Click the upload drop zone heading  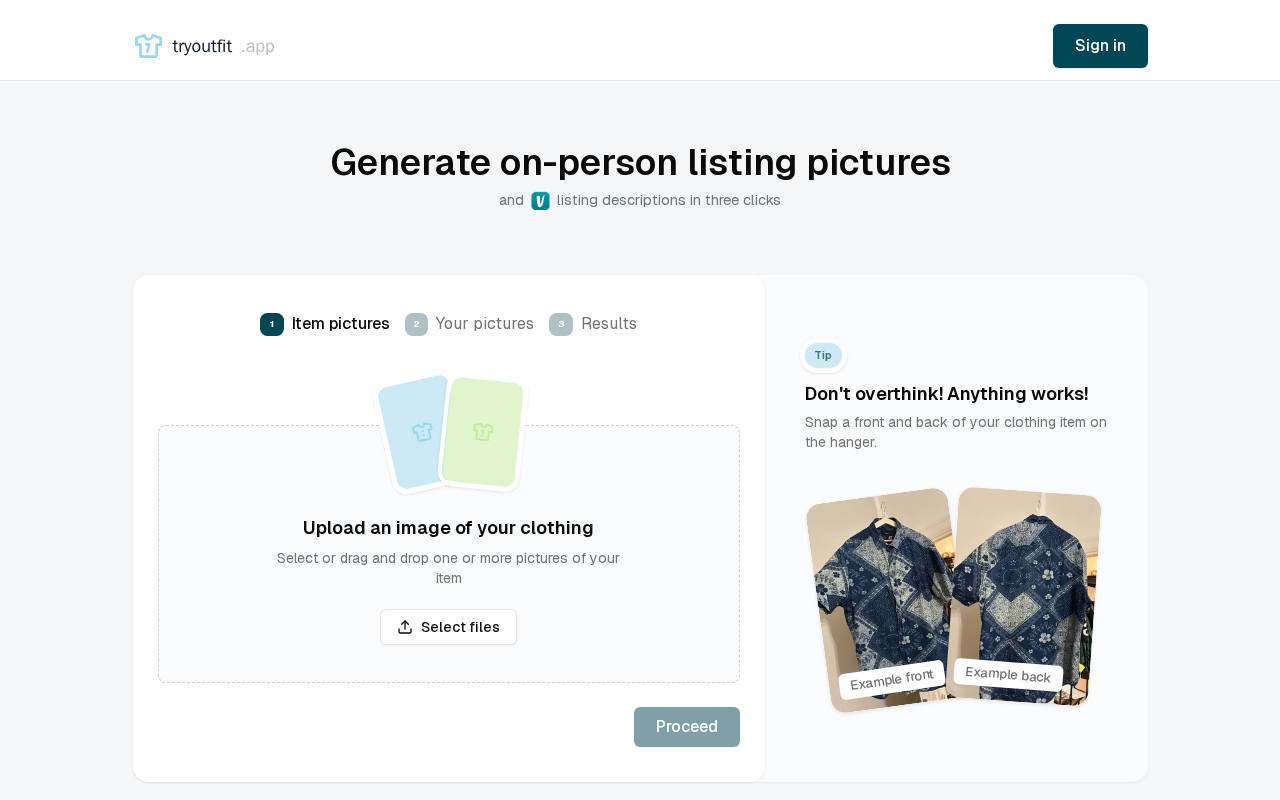click(448, 528)
